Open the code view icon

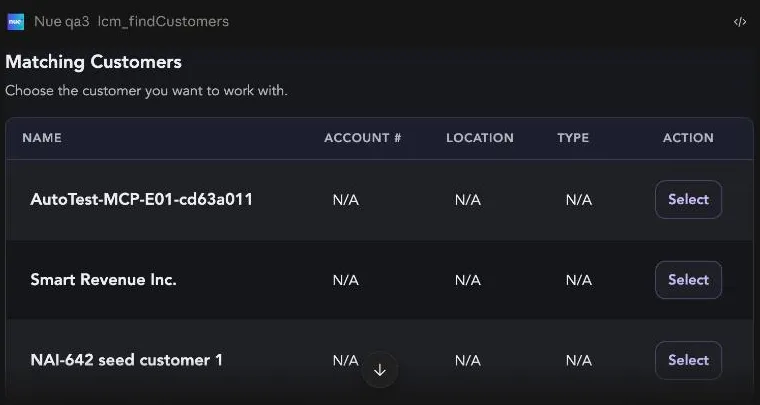(x=740, y=22)
